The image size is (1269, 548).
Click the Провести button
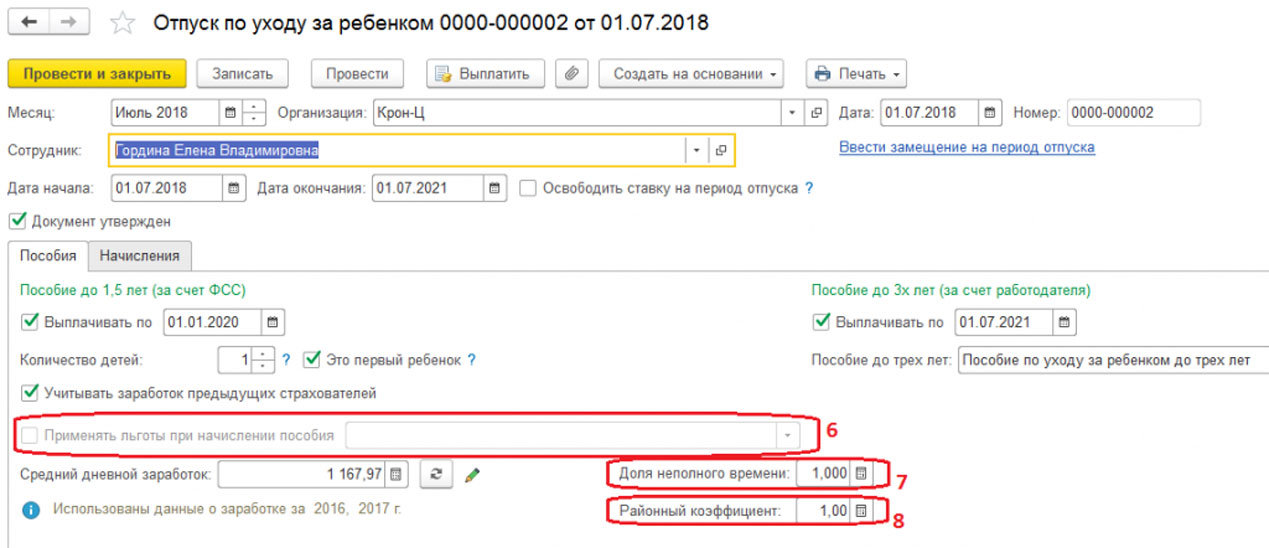(357, 73)
